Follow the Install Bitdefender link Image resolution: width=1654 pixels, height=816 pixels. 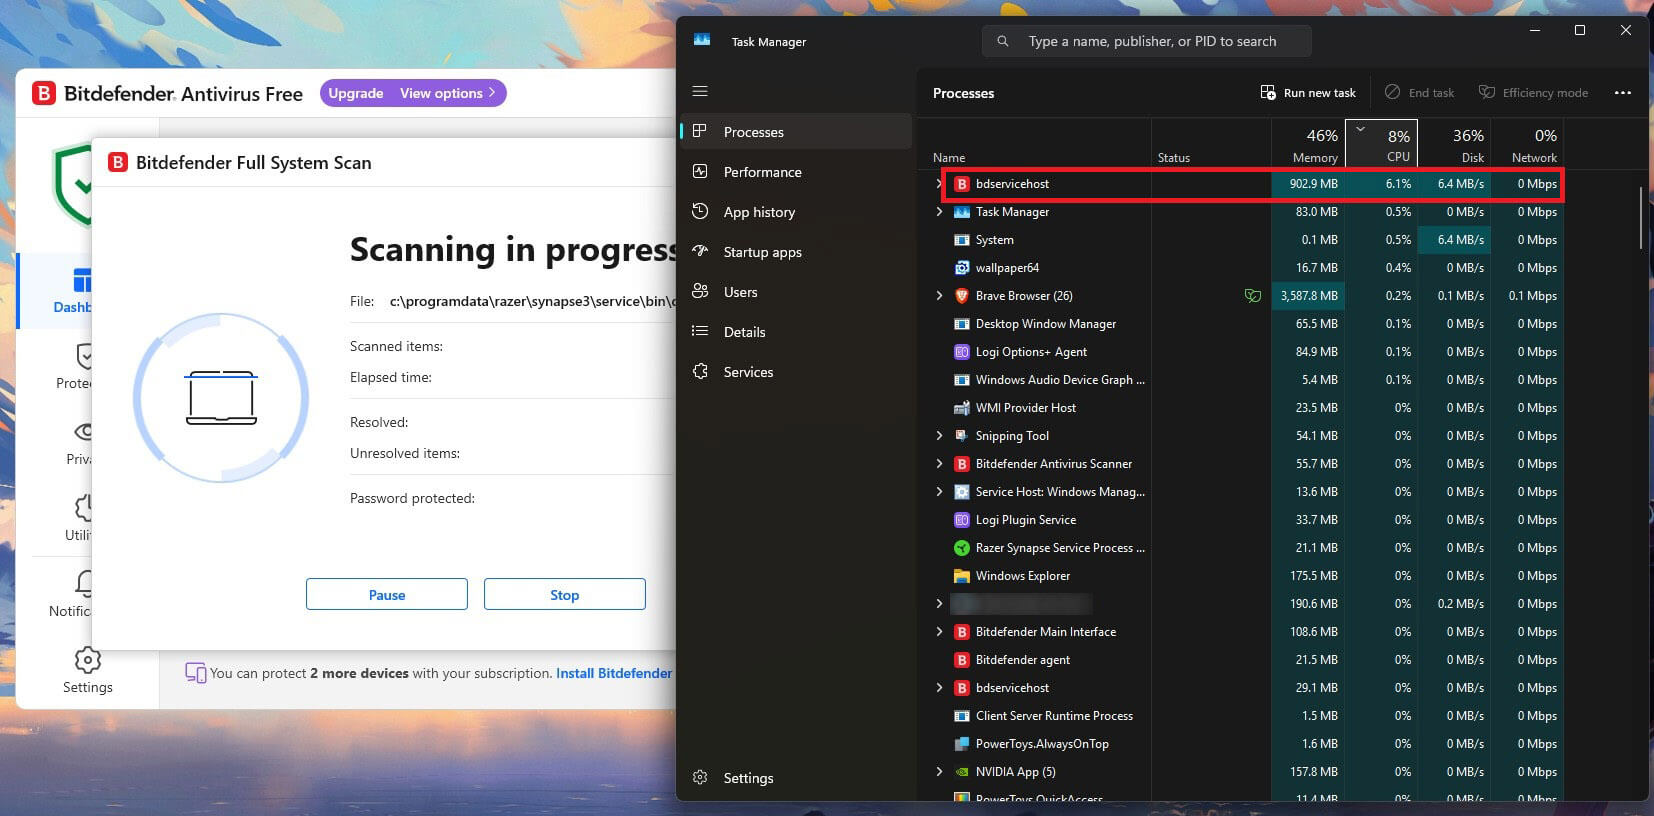tap(614, 673)
